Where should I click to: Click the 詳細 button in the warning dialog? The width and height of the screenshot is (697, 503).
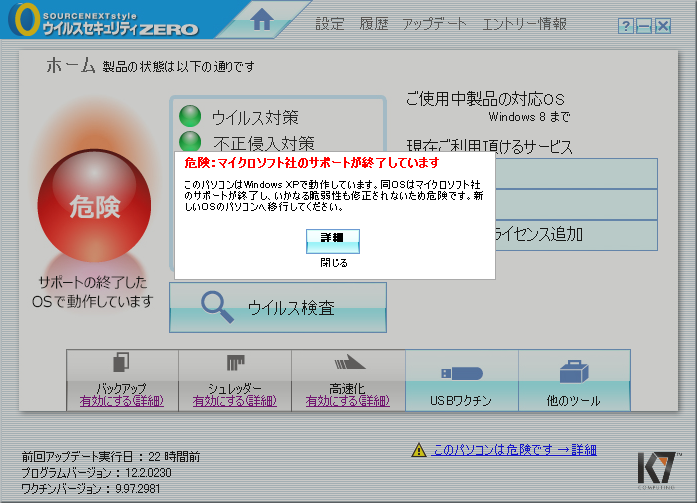pyautogui.click(x=332, y=241)
